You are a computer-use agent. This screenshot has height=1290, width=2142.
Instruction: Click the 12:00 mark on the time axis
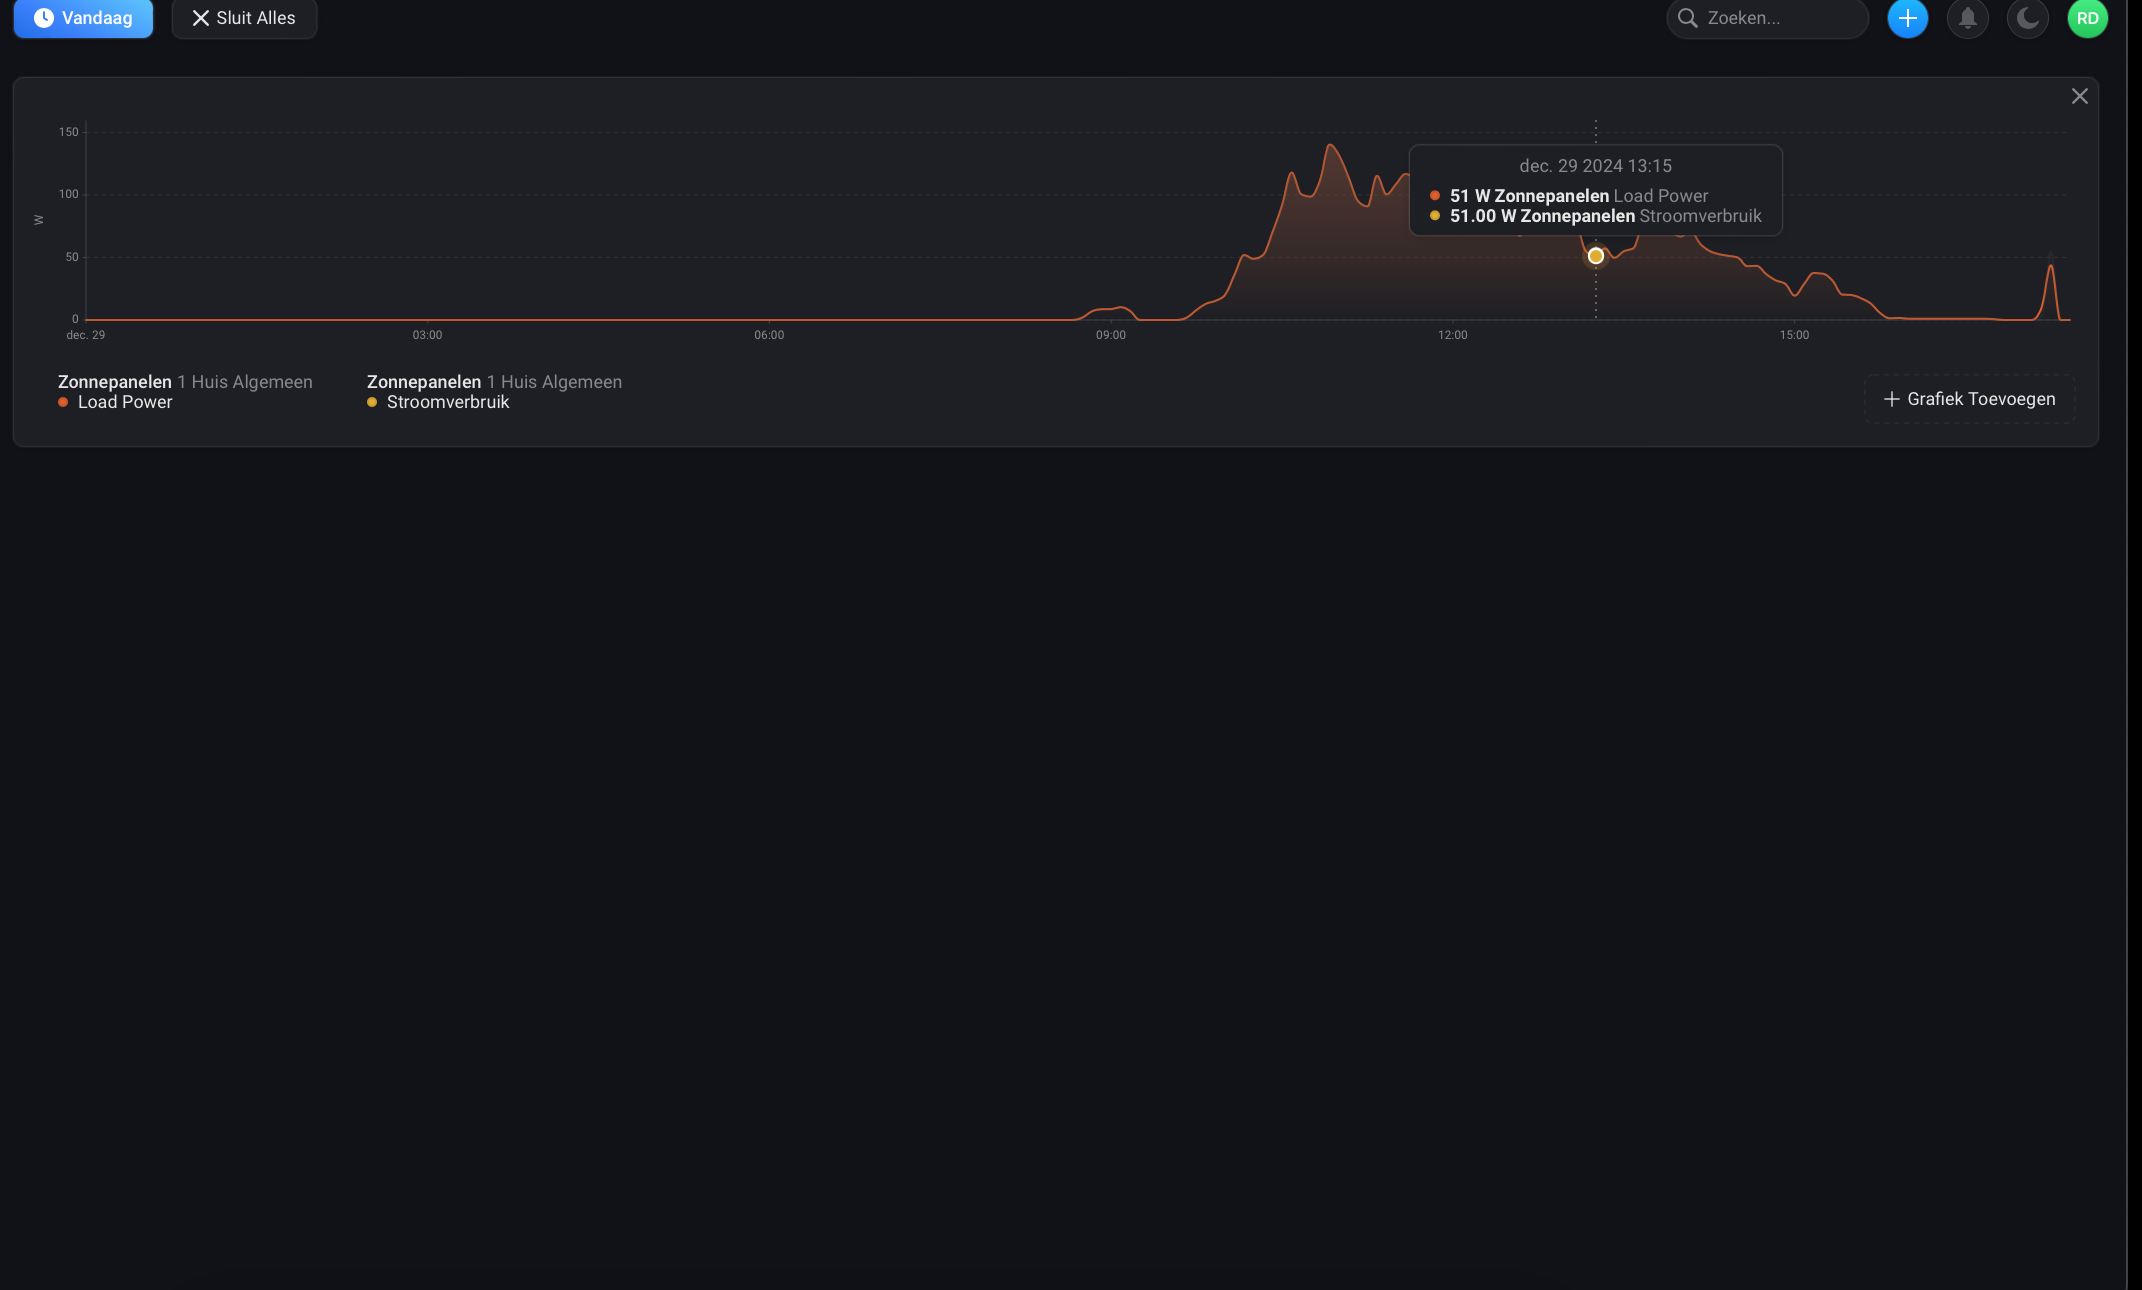pyautogui.click(x=1452, y=335)
